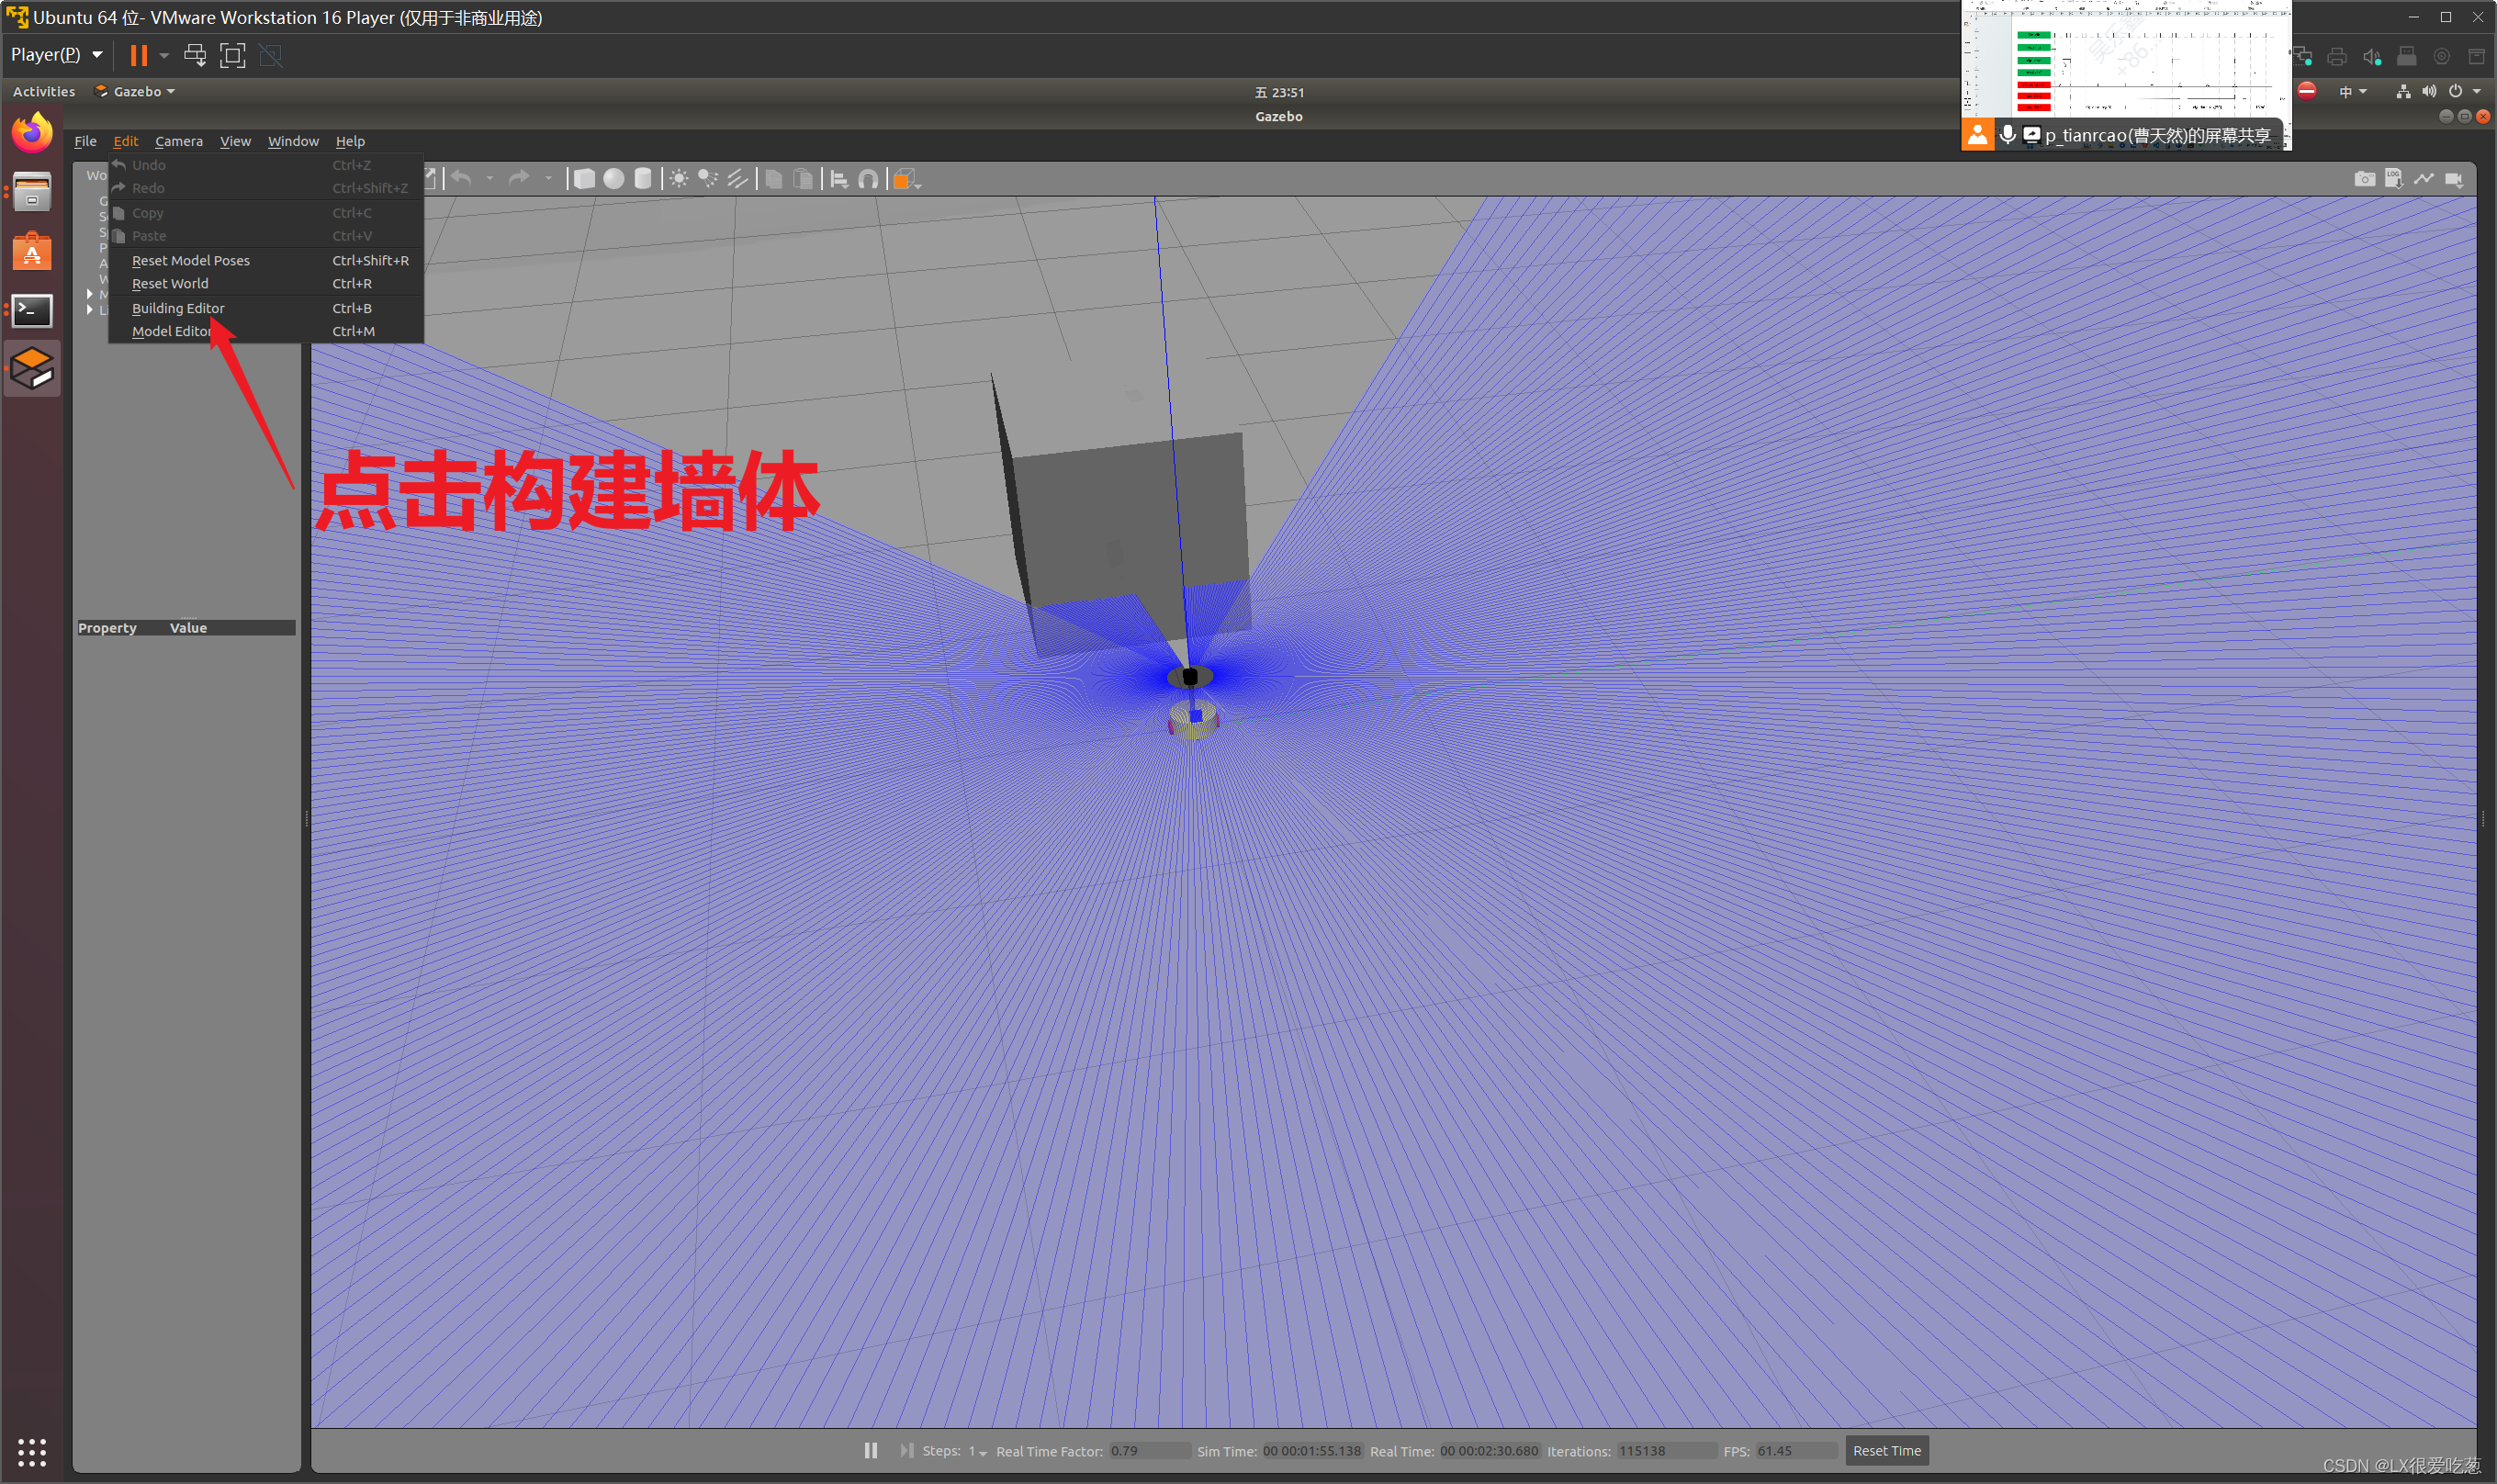The width and height of the screenshot is (2497, 1484).
Task: Open Firefox from the dock
Action: [32, 133]
